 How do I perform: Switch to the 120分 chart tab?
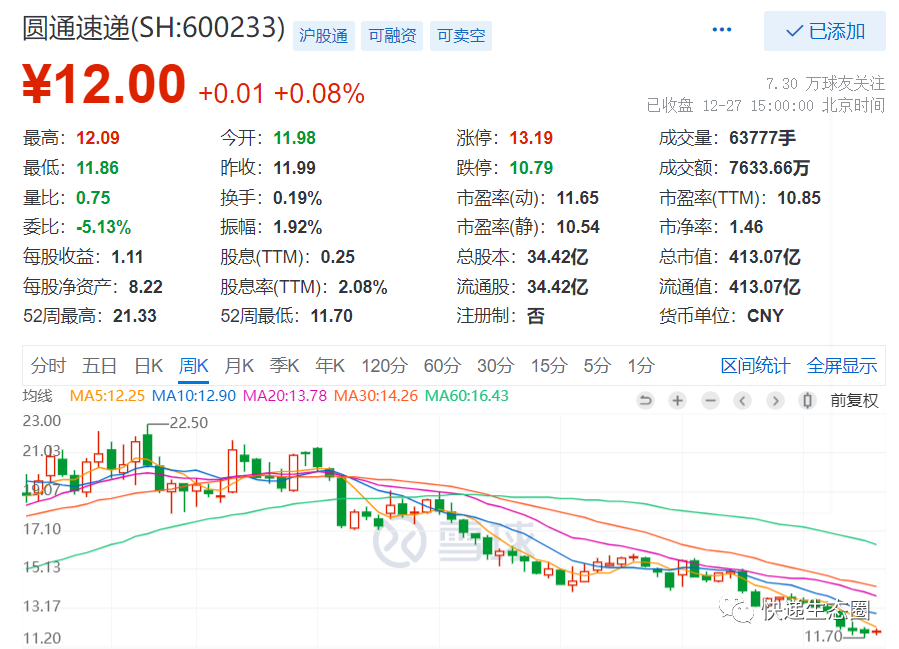point(385,365)
